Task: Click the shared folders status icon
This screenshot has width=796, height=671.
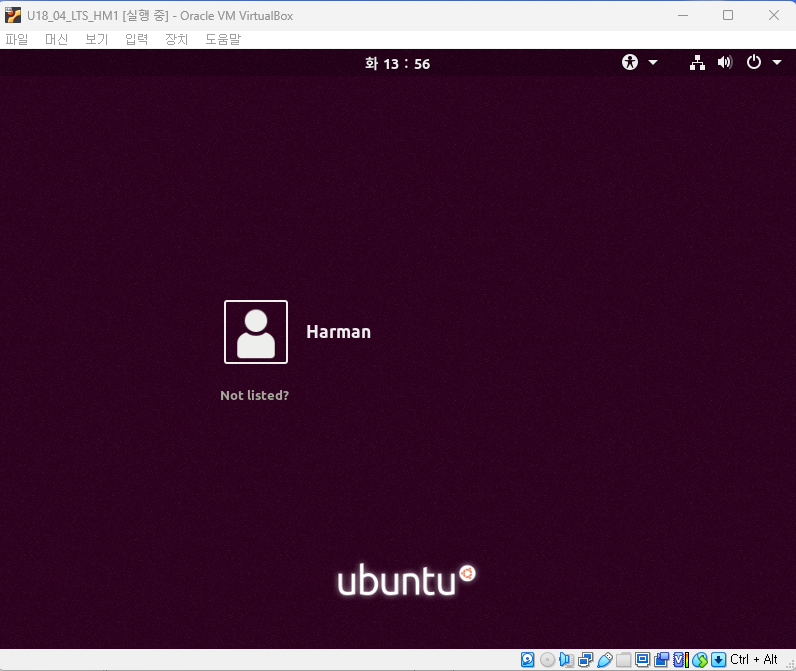Action: coord(623,659)
